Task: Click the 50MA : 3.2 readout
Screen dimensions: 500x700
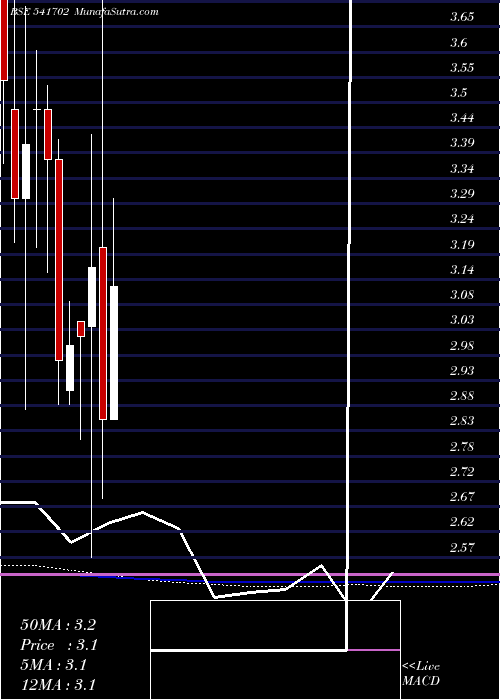Action: pos(58,625)
